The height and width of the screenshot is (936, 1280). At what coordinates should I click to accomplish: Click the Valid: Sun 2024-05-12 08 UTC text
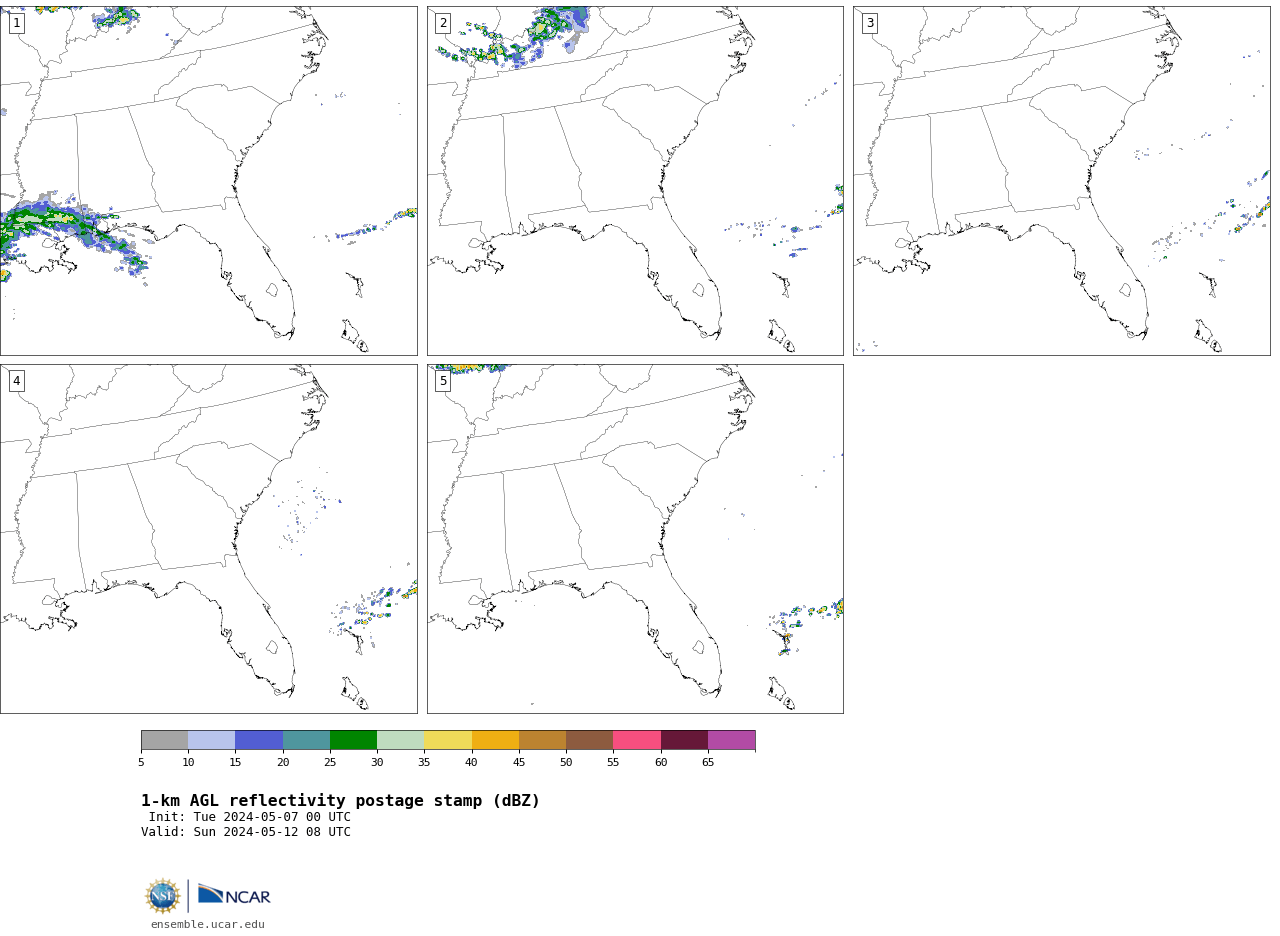click(246, 832)
